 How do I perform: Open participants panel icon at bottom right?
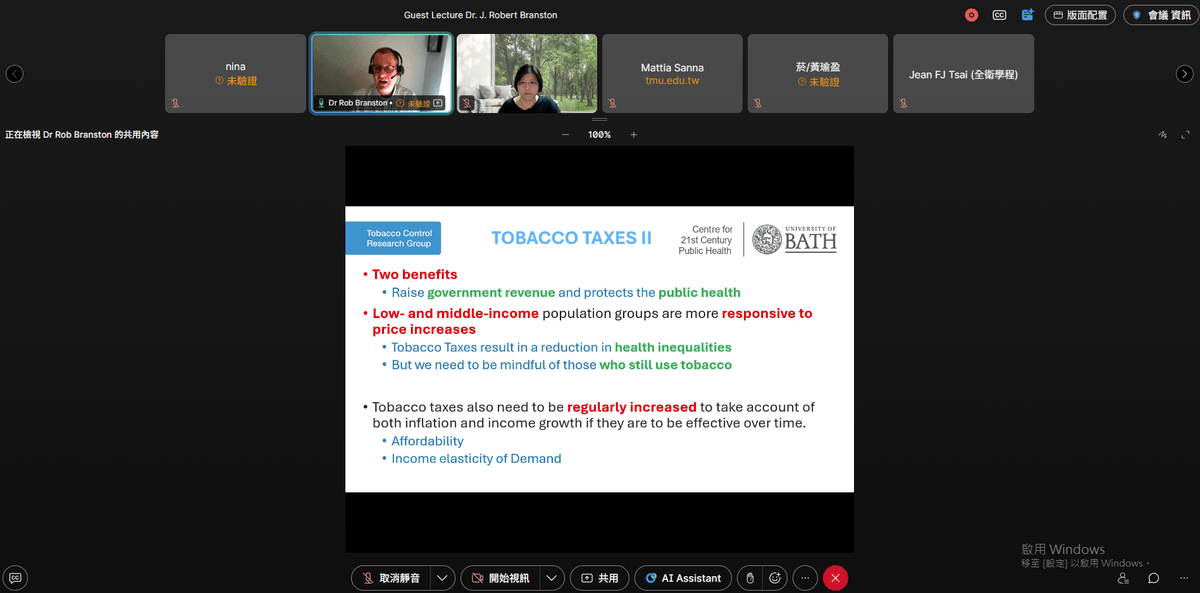(x=1123, y=578)
